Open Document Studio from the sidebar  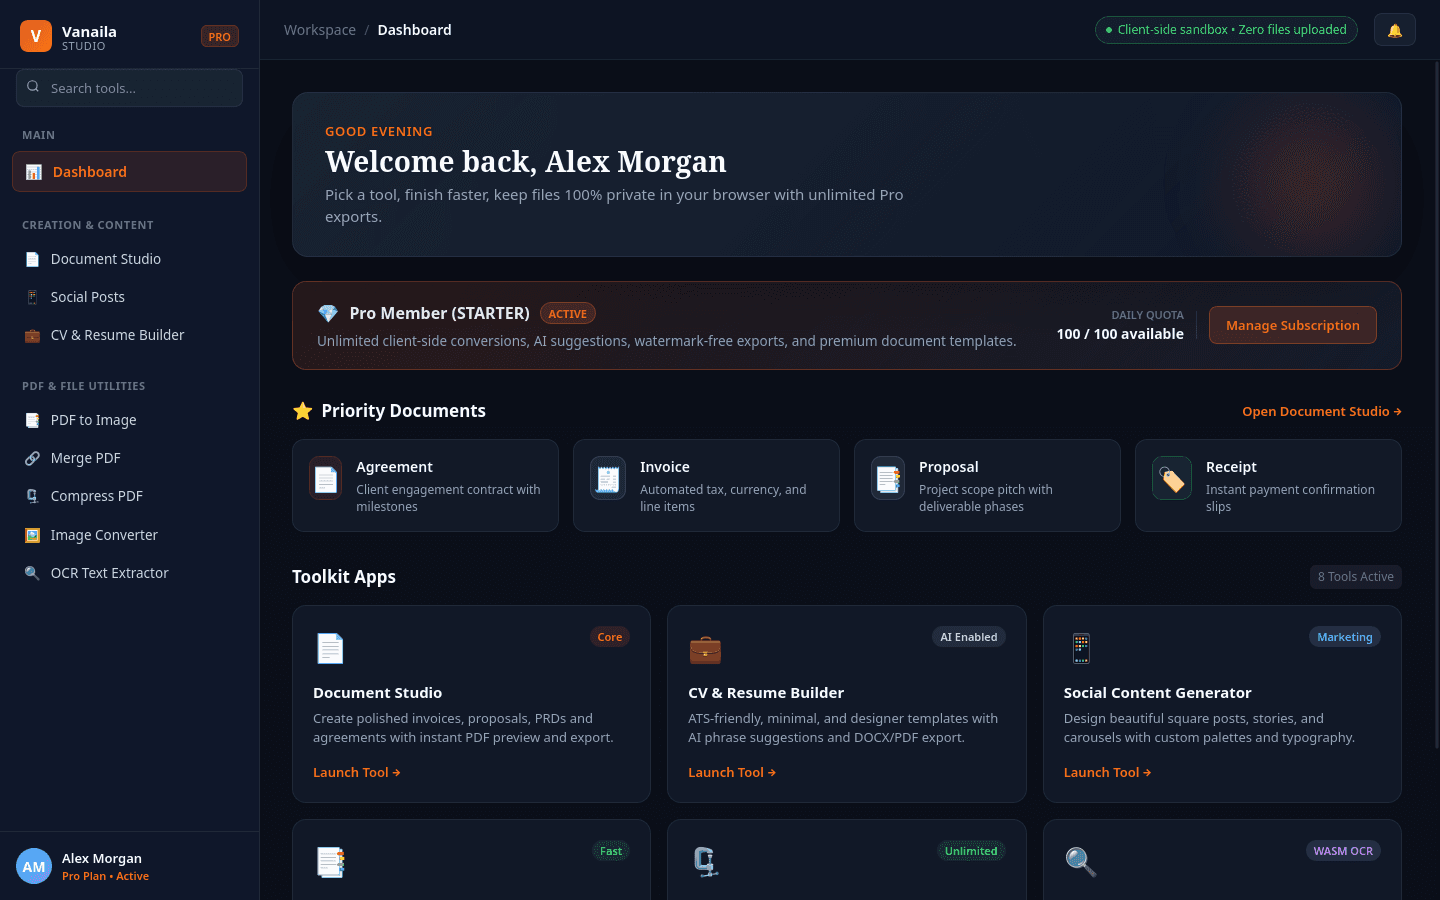pos(129,259)
